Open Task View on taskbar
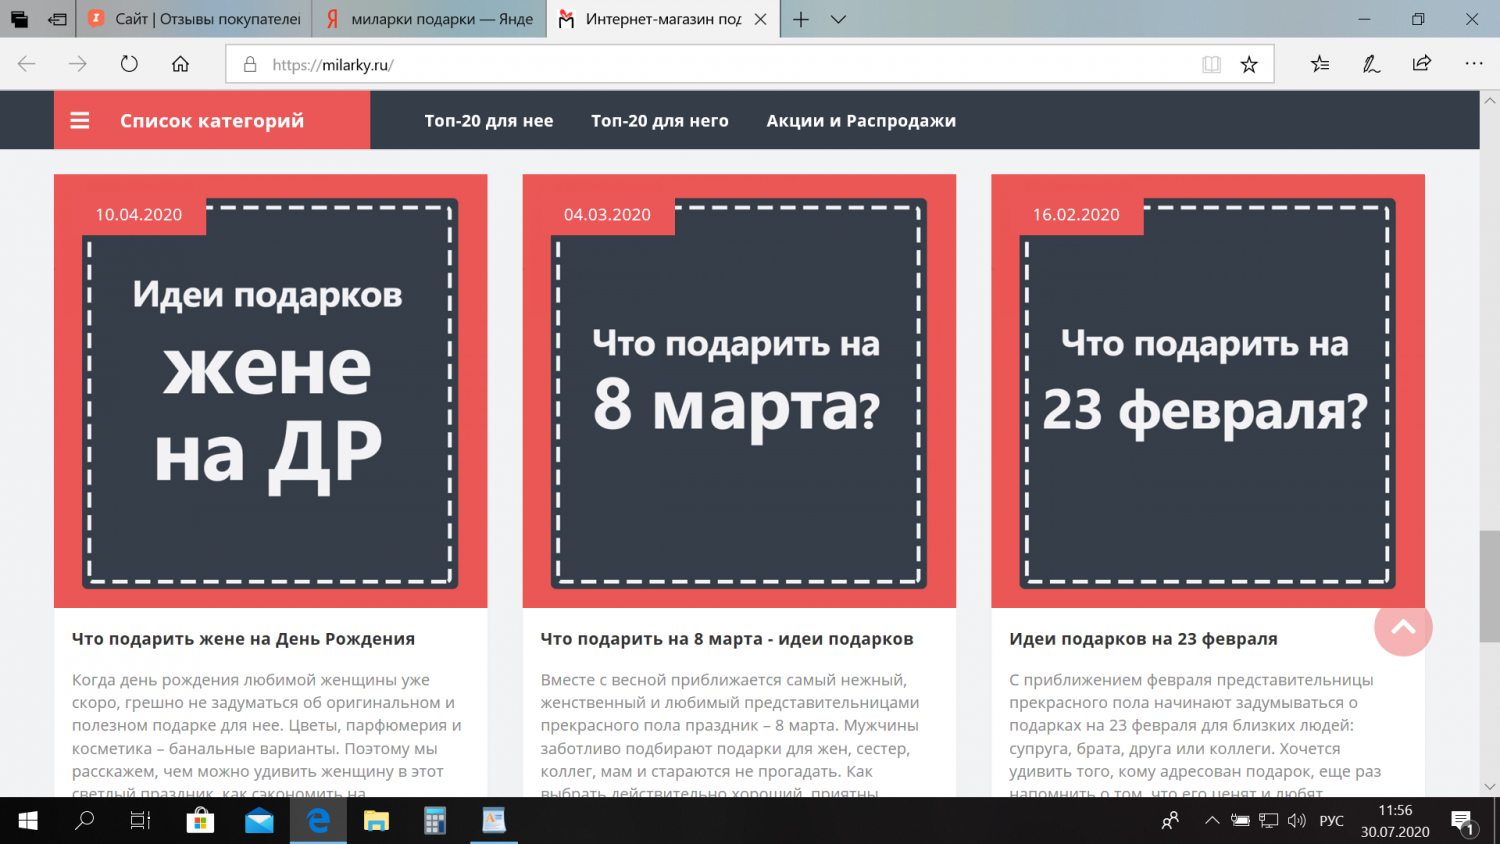Viewport: 1500px width, 844px height. tap(140, 821)
